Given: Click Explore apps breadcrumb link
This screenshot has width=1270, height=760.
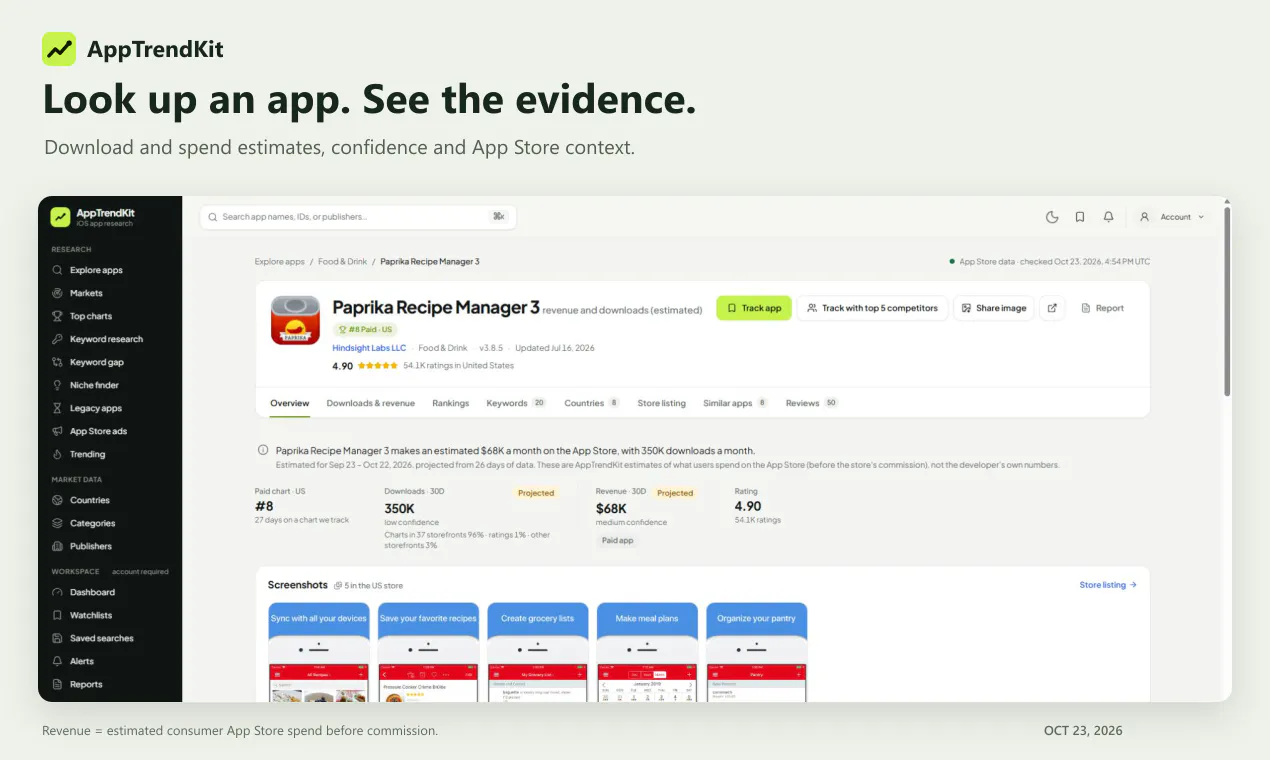Looking at the screenshot, I should (x=279, y=261).
